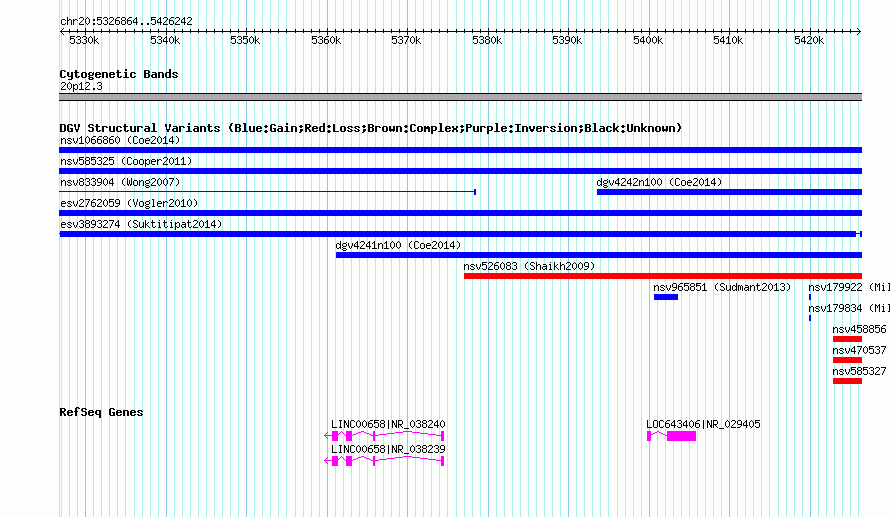Click the nsv585325 (Cooper2011) label
Image resolution: width=890 pixels, height=517 pixels.
(x=126, y=161)
